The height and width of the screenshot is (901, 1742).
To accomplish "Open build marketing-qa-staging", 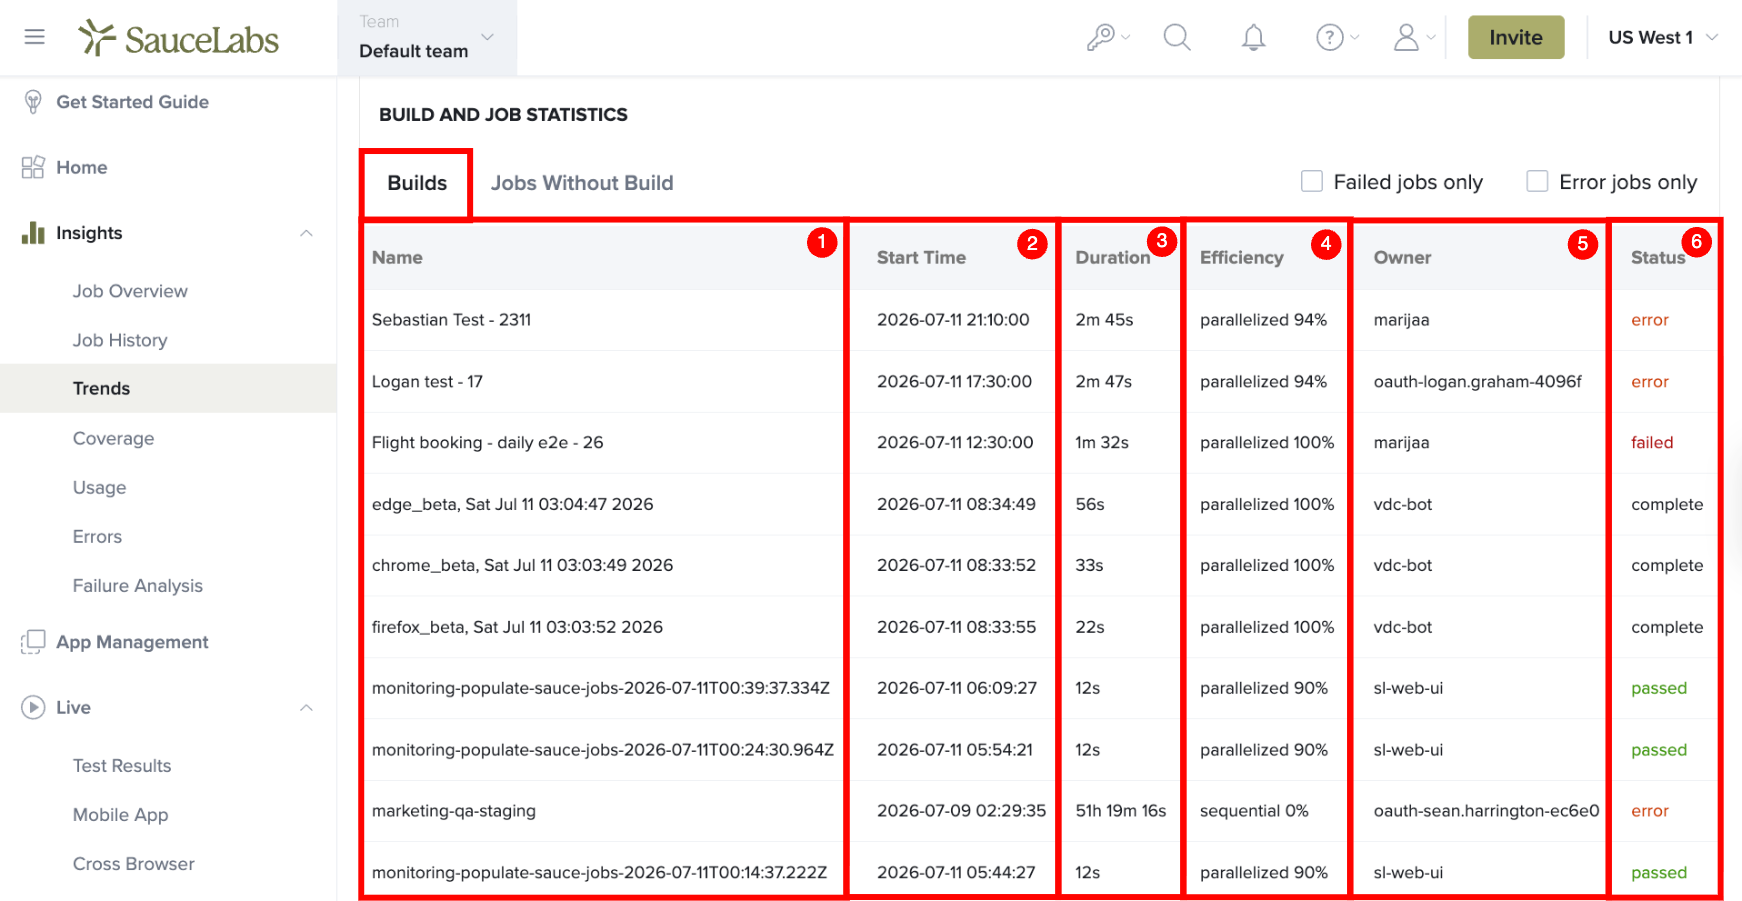I will coord(454,811).
